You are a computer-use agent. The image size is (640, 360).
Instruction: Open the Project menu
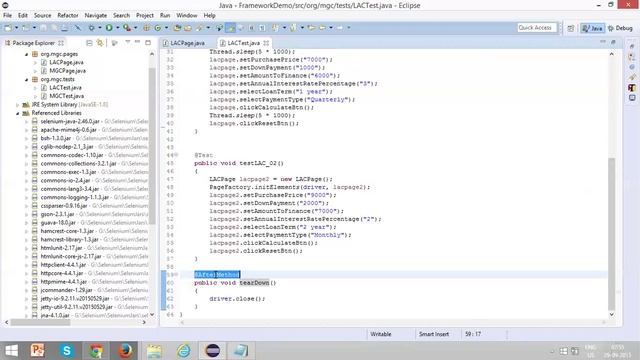pyautogui.click(x=144, y=15)
